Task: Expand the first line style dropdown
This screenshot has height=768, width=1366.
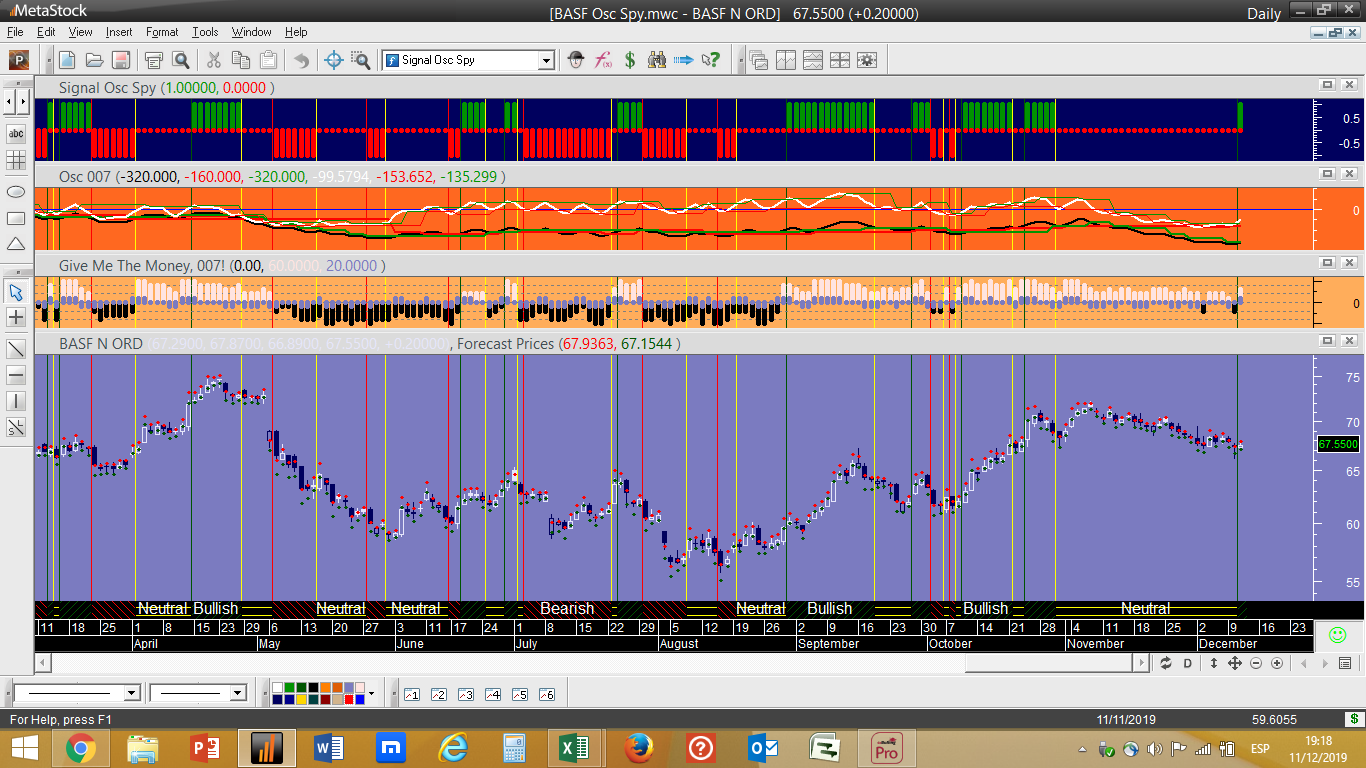Action: (131, 693)
